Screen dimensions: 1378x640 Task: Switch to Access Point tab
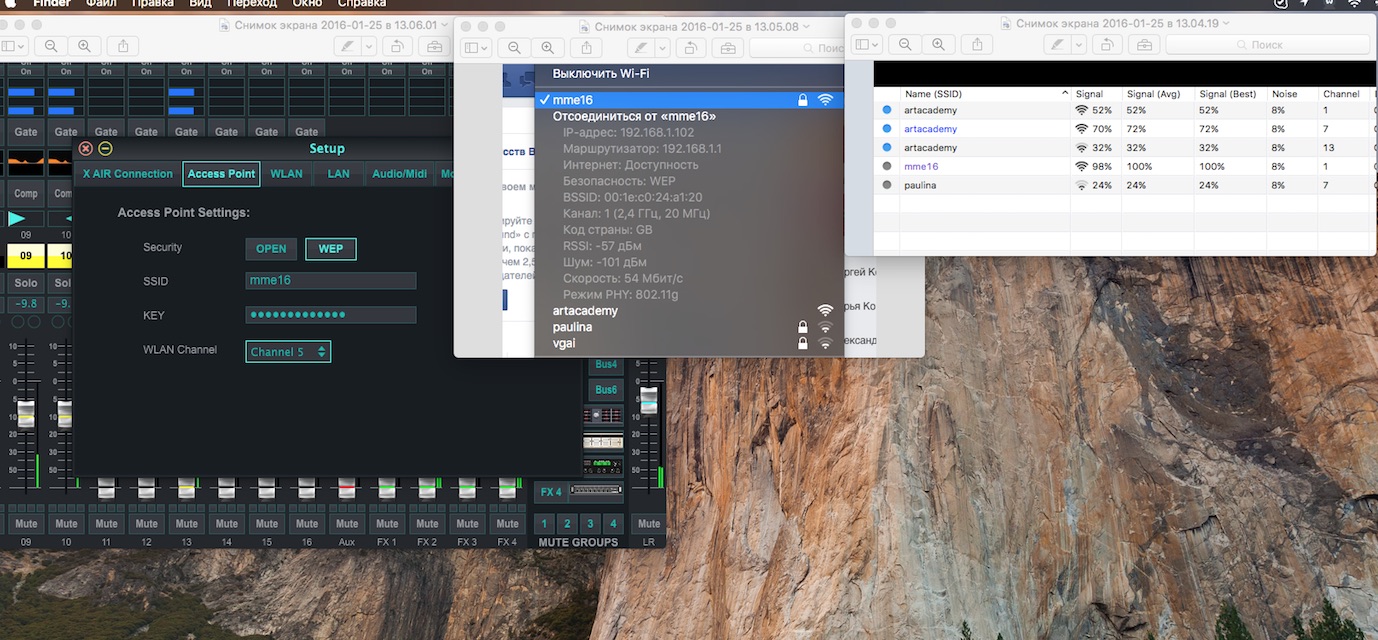pyautogui.click(x=221, y=174)
